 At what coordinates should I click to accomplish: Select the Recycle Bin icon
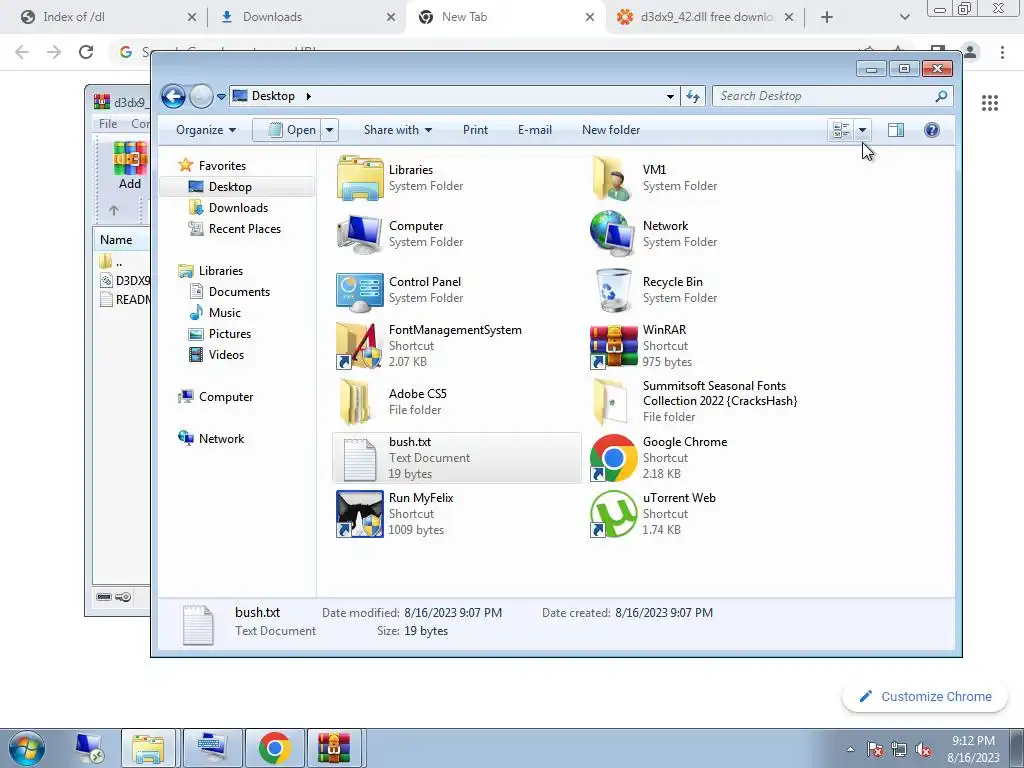[x=614, y=290]
